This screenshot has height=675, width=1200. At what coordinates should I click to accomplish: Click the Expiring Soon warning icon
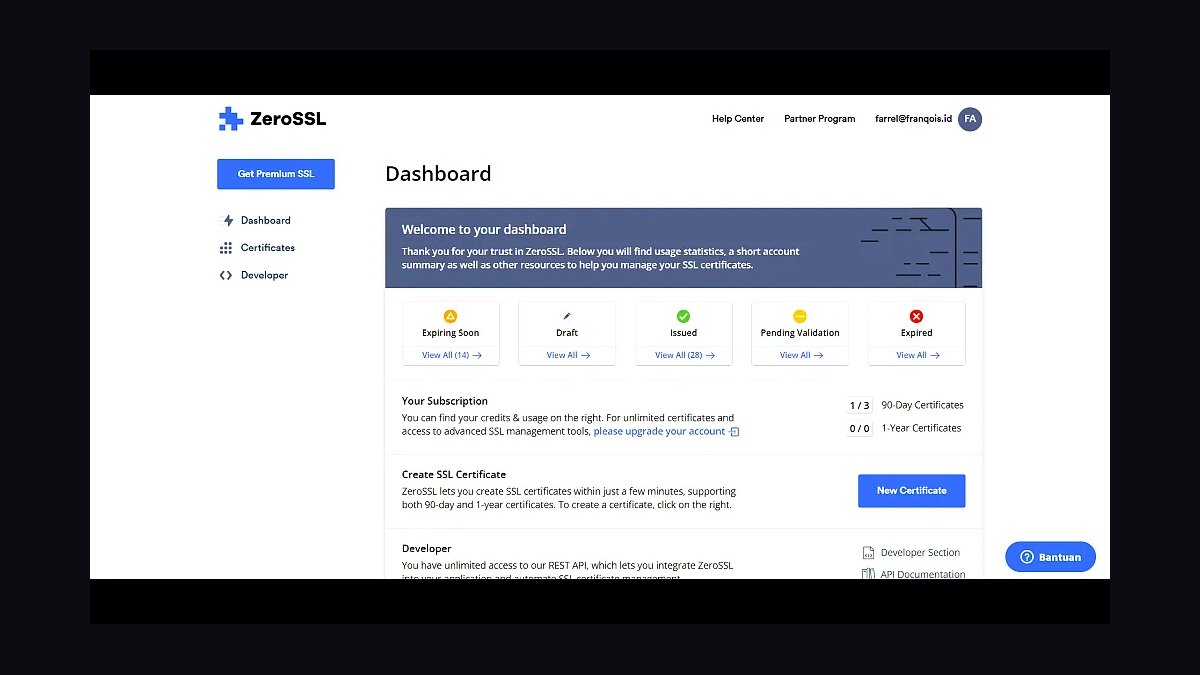pyautogui.click(x=450, y=316)
